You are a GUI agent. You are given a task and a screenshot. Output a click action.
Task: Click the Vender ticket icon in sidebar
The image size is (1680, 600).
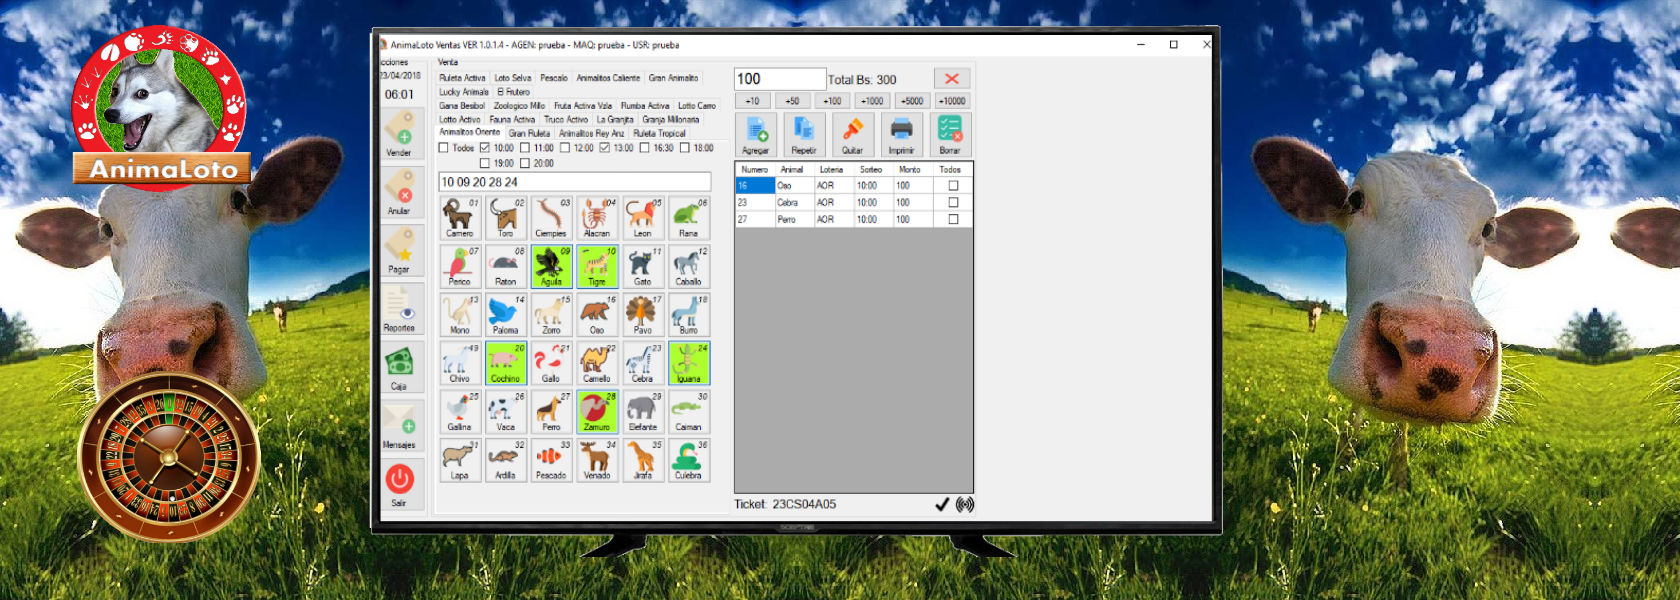tap(401, 132)
